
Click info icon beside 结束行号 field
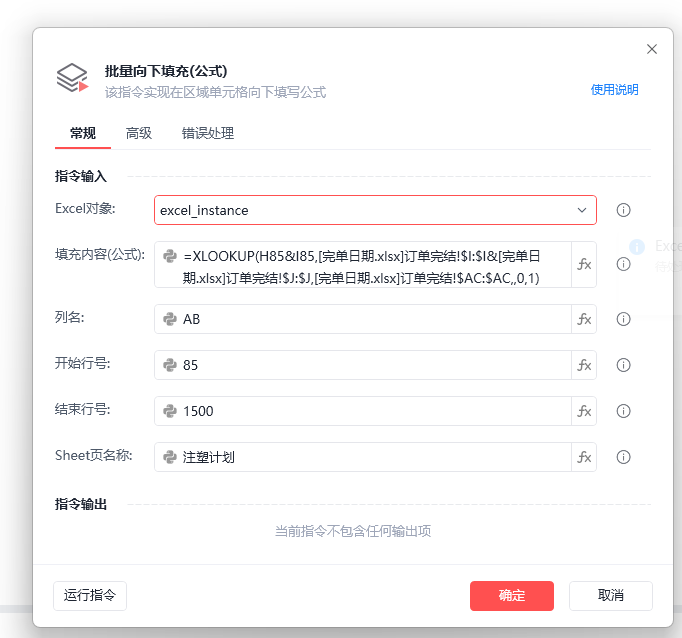tap(623, 411)
